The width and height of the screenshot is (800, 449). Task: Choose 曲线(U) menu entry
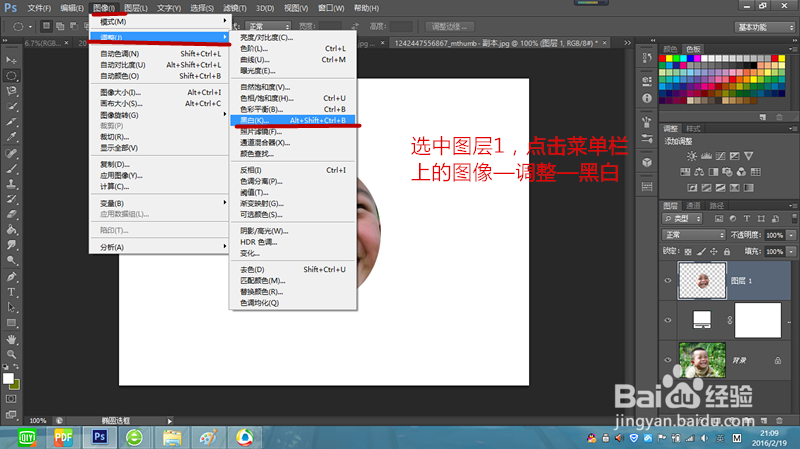(x=293, y=60)
